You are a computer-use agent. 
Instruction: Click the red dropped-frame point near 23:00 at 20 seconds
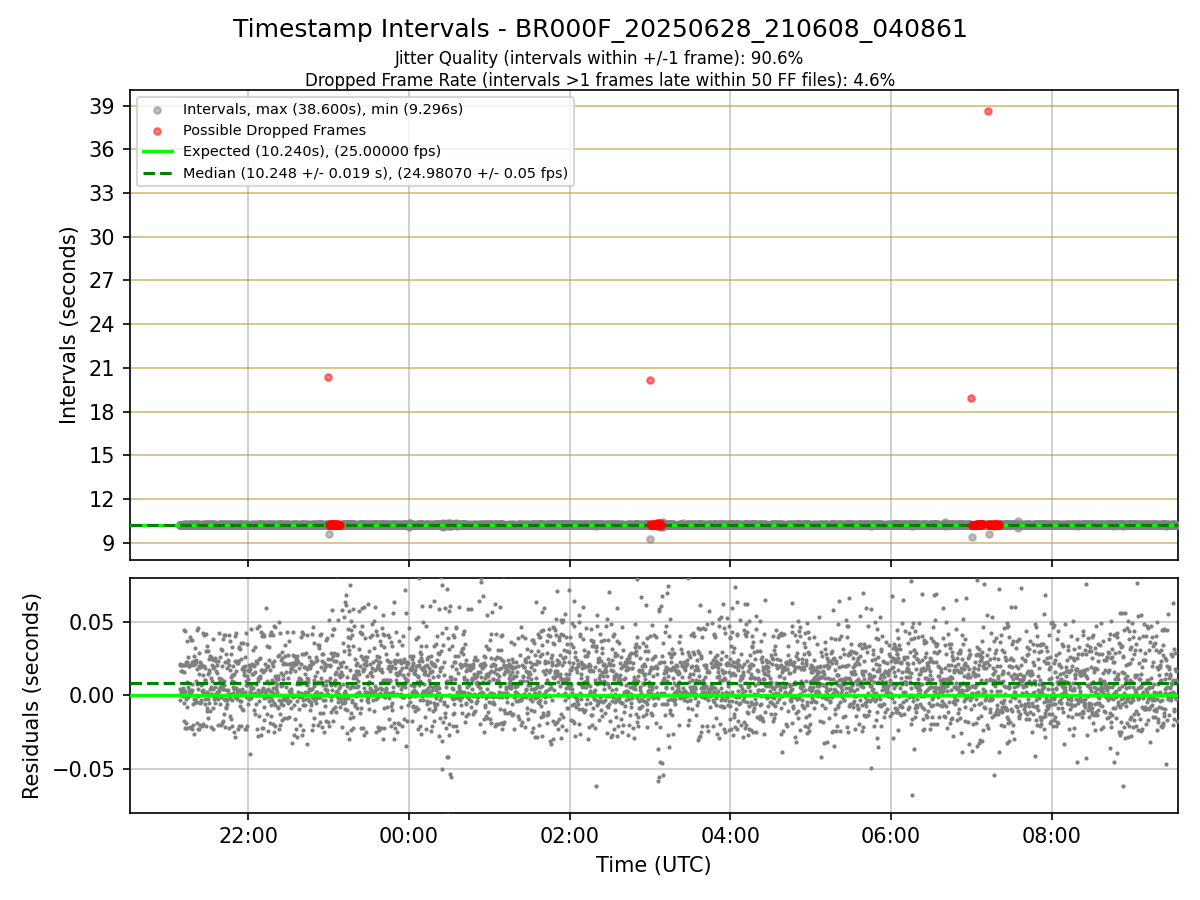[x=328, y=377]
